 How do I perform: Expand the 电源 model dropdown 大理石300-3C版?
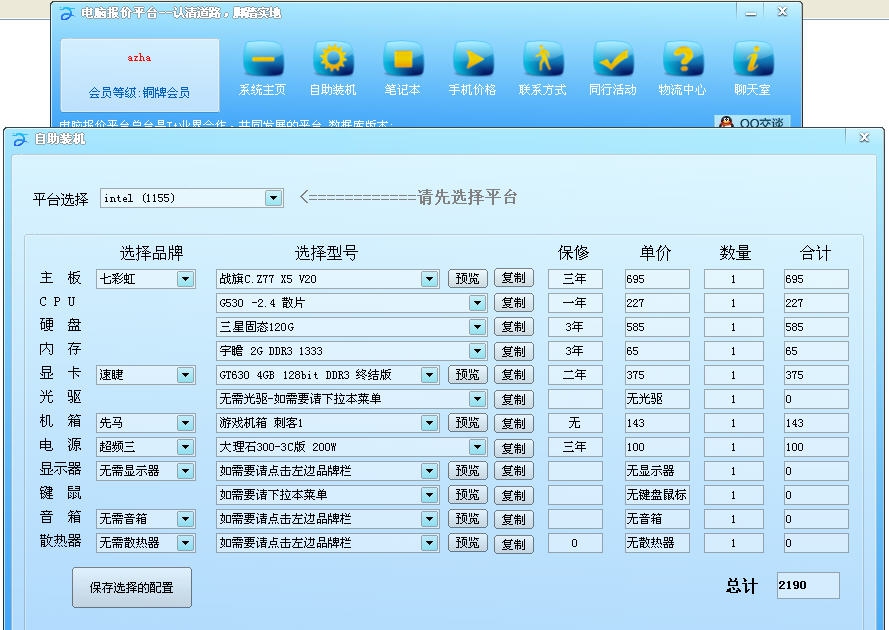point(477,447)
